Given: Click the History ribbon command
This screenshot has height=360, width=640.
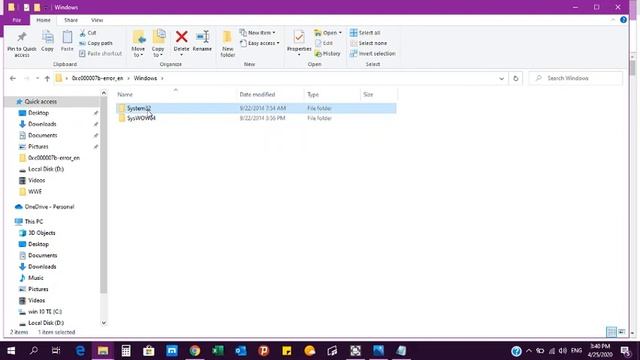Looking at the screenshot, I should click(327, 53).
